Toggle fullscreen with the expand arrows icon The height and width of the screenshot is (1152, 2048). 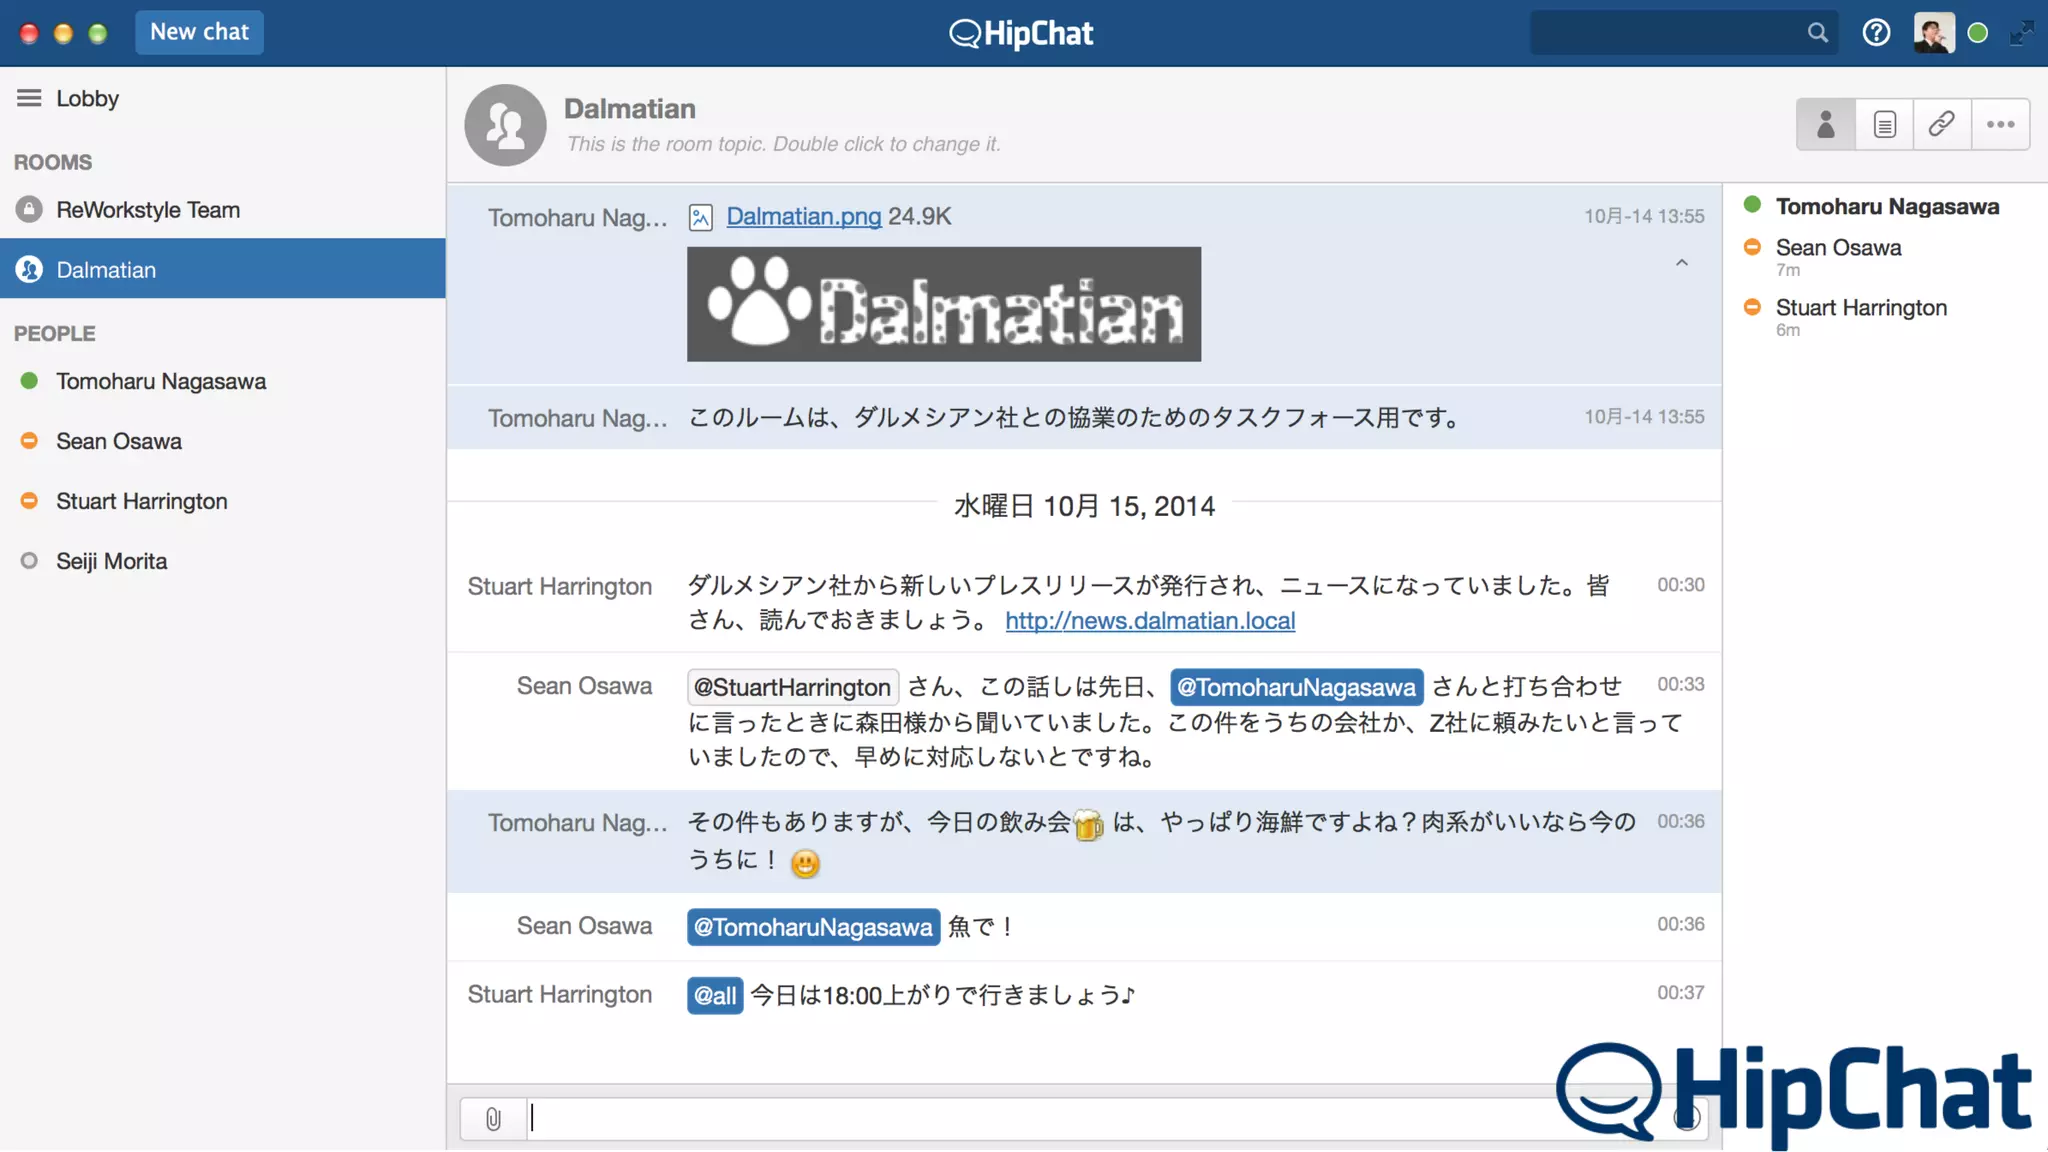2021,33
